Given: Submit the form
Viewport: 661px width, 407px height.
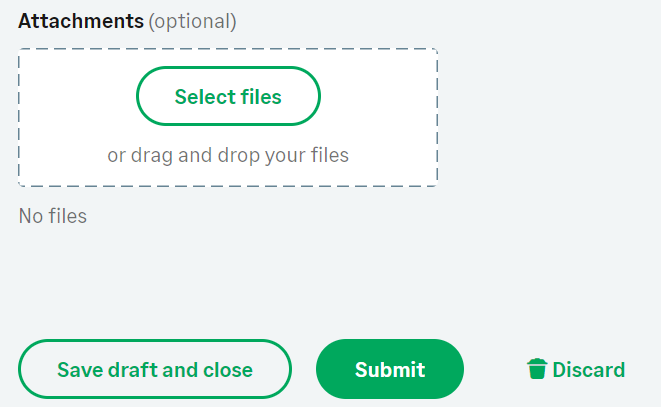Looking at the screenshot, I should 390,370.
